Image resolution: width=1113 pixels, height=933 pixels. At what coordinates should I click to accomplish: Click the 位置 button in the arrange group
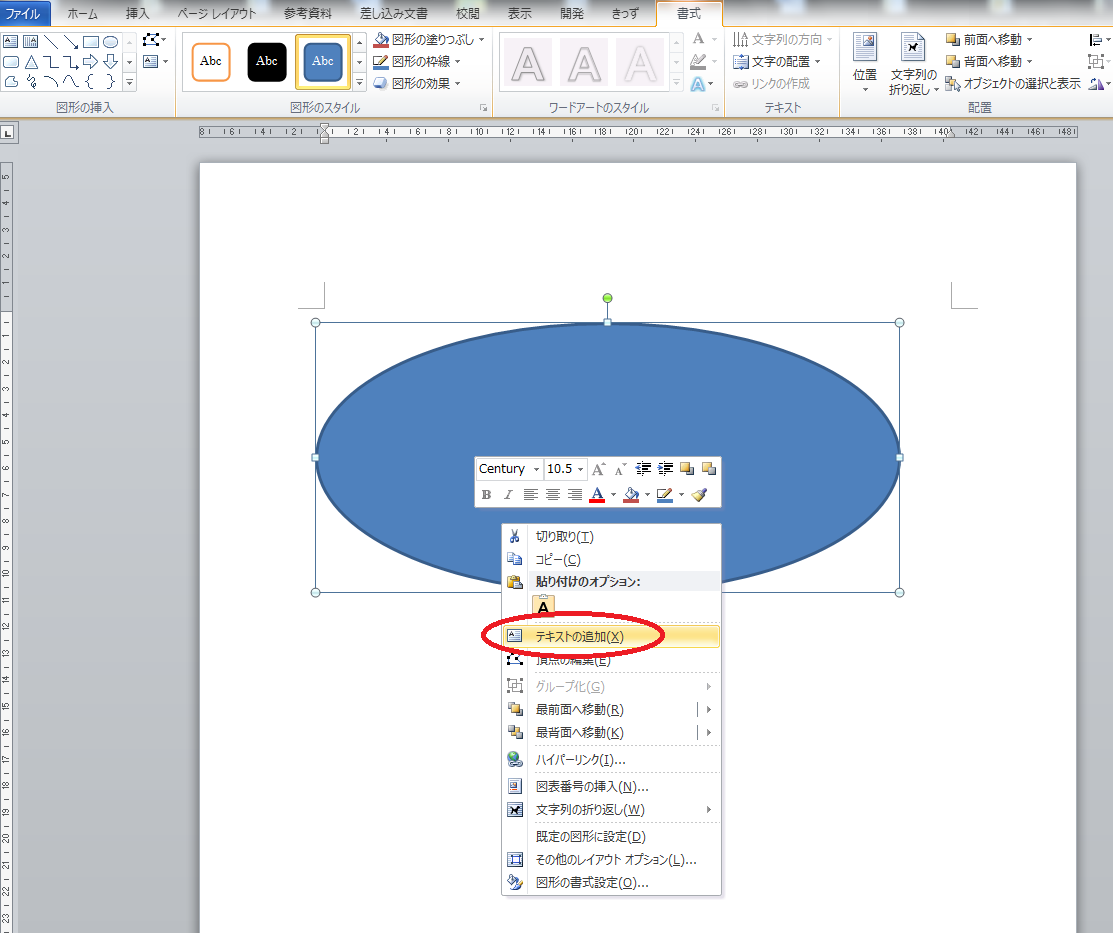pyautogui.click(x=865, y=63)
